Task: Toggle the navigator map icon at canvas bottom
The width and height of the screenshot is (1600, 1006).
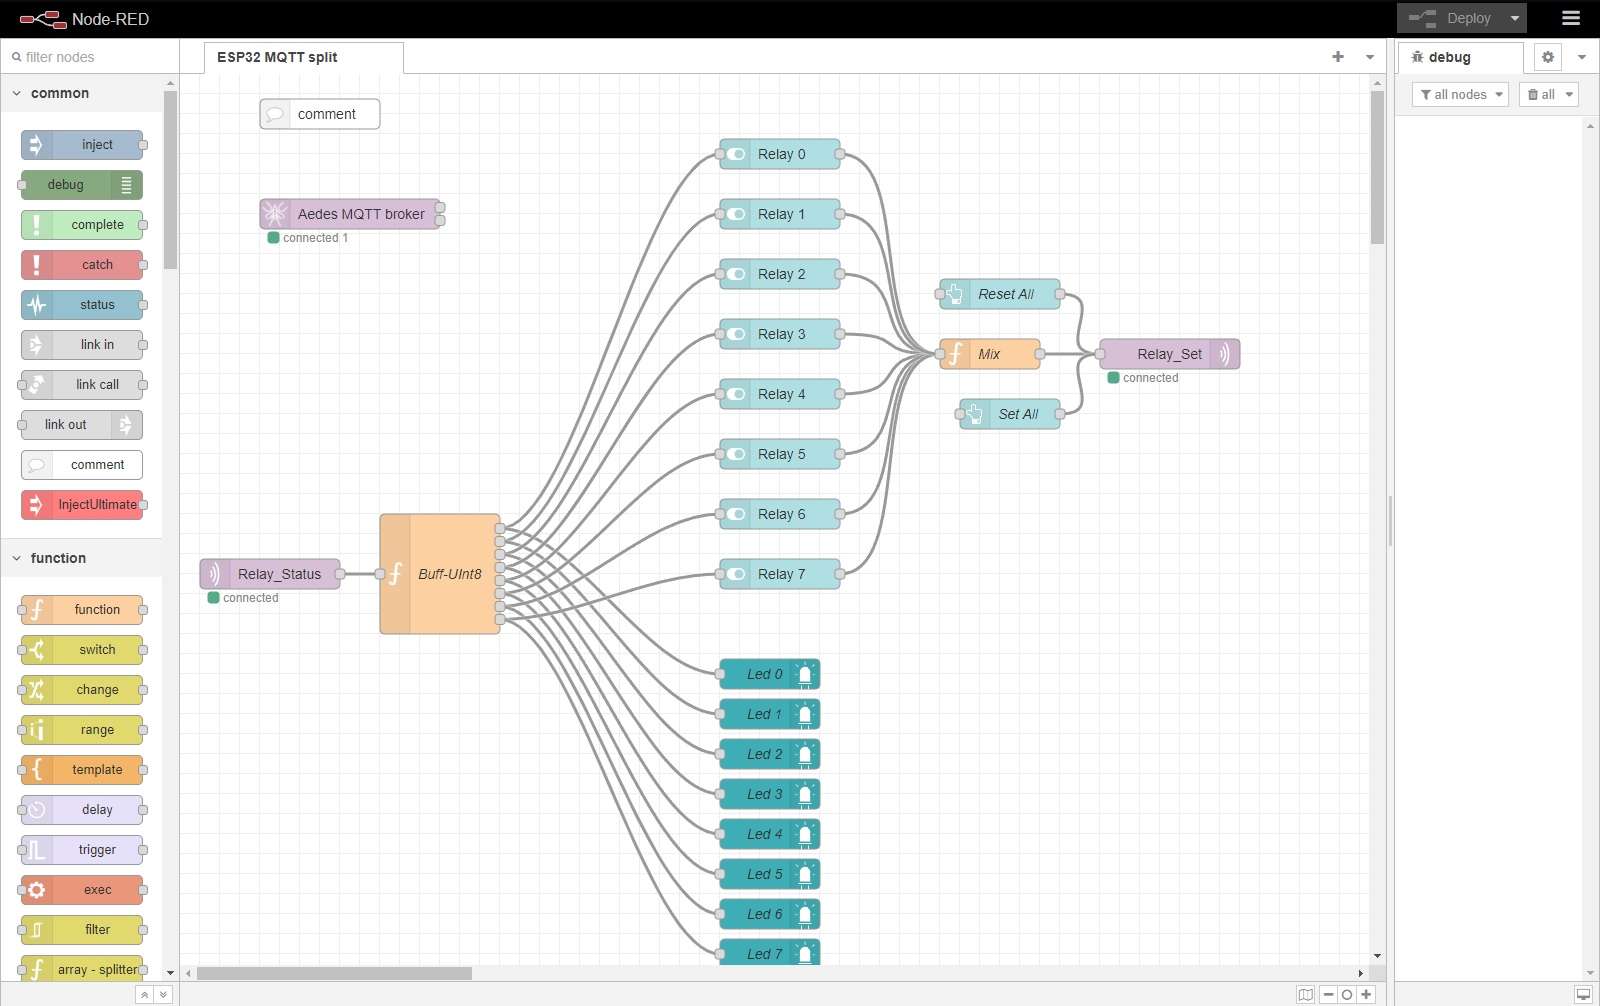Action: [x=1306, y=995]
